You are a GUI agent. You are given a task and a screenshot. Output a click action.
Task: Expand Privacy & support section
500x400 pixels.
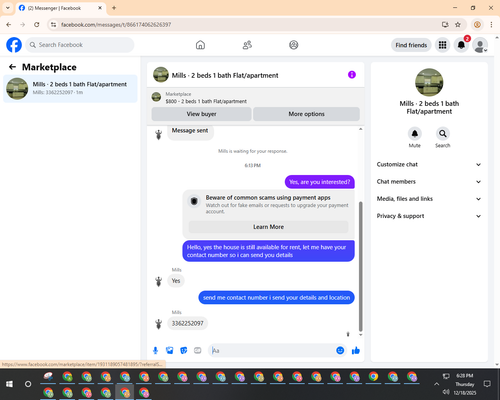pos(429,216)
